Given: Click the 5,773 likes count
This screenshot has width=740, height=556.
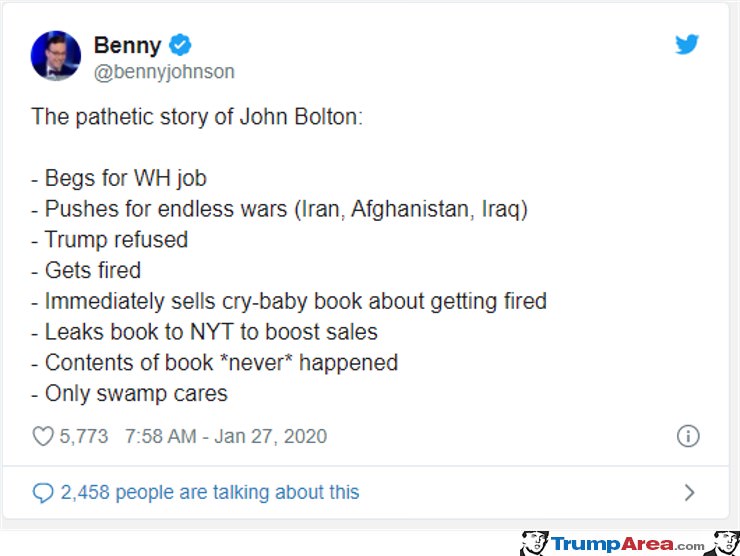Looking at the screenshot, I should click(x=84, y=436).
